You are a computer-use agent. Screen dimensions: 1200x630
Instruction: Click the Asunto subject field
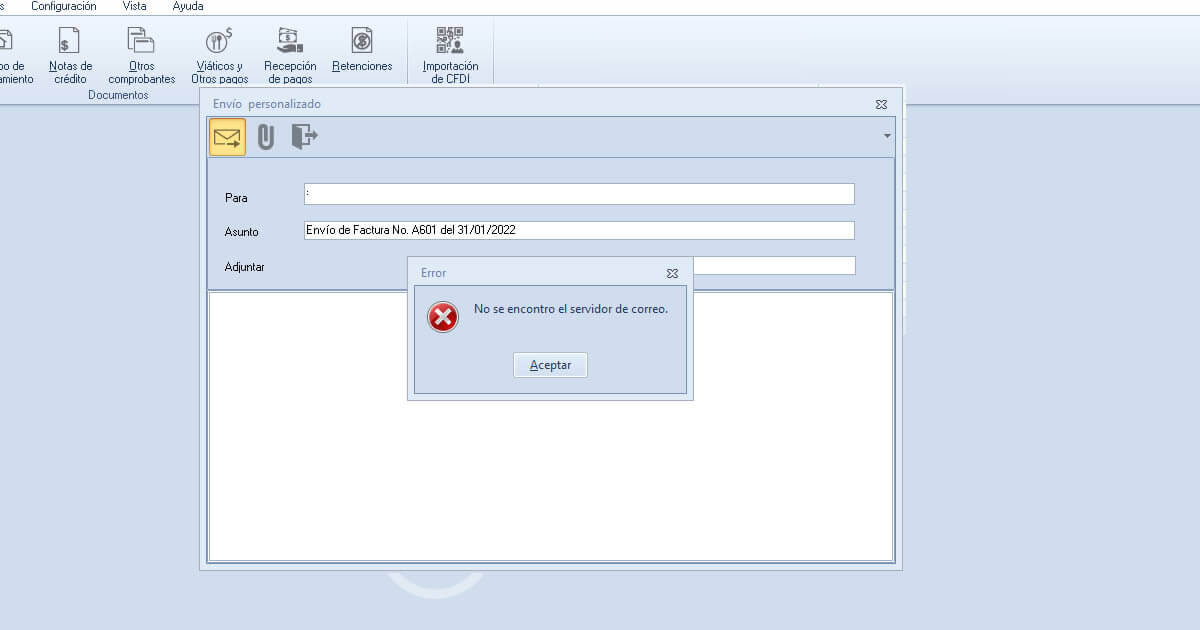click(x=579, y=230)
